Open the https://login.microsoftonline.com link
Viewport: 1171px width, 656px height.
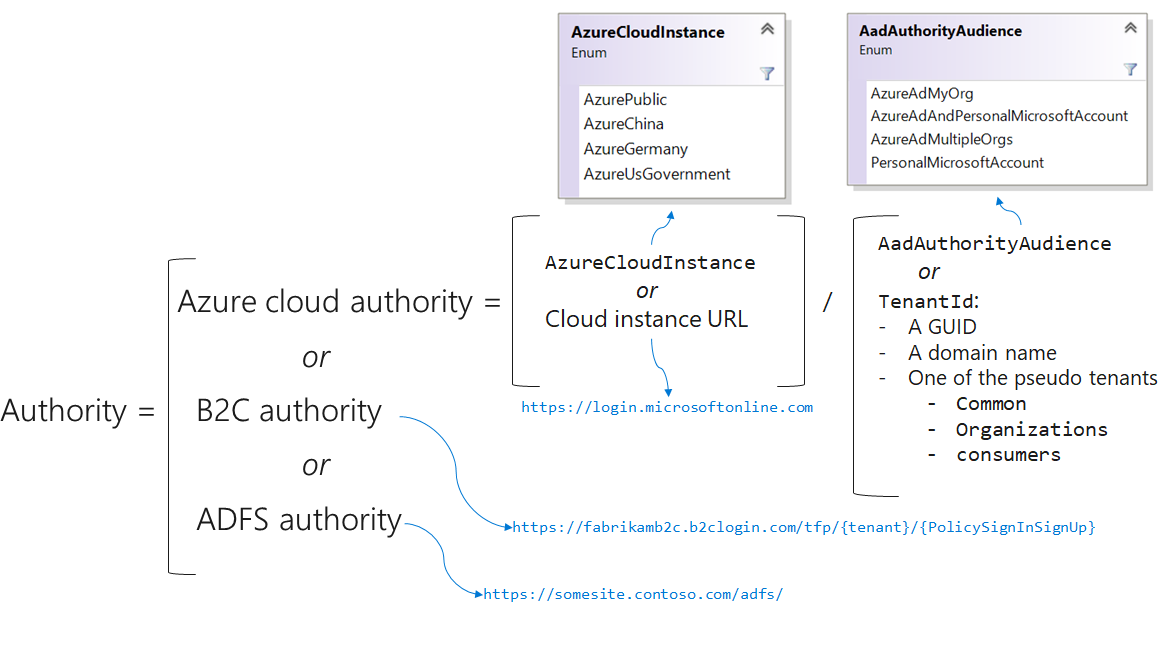(667, 407)
